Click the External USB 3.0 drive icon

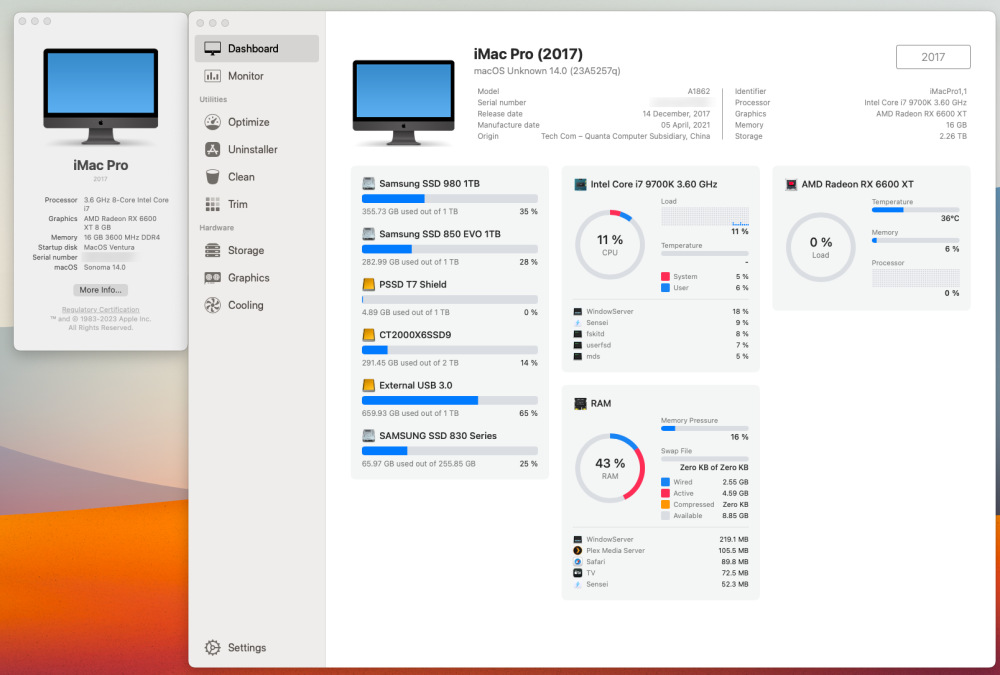pyautogui.click(x=369, y=385)
